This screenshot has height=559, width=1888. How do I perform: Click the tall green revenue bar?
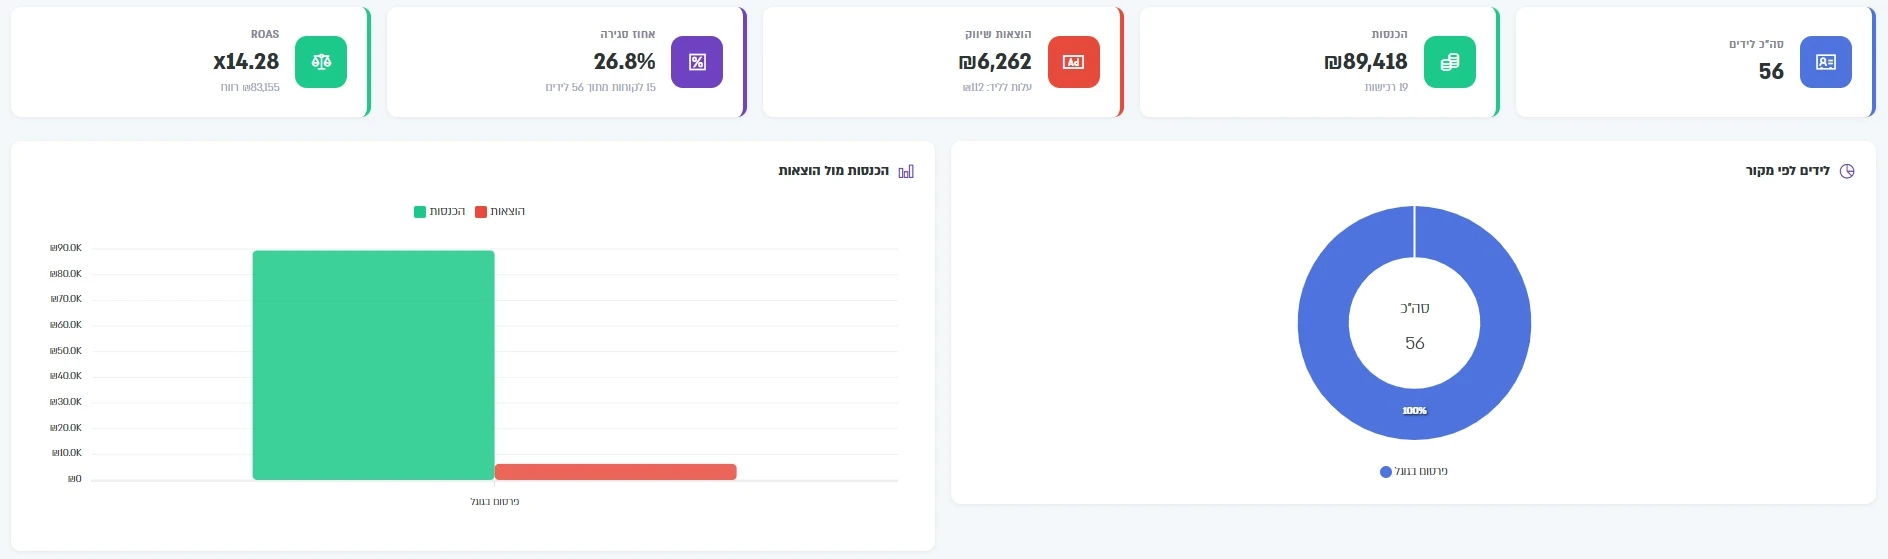(373, 365)
